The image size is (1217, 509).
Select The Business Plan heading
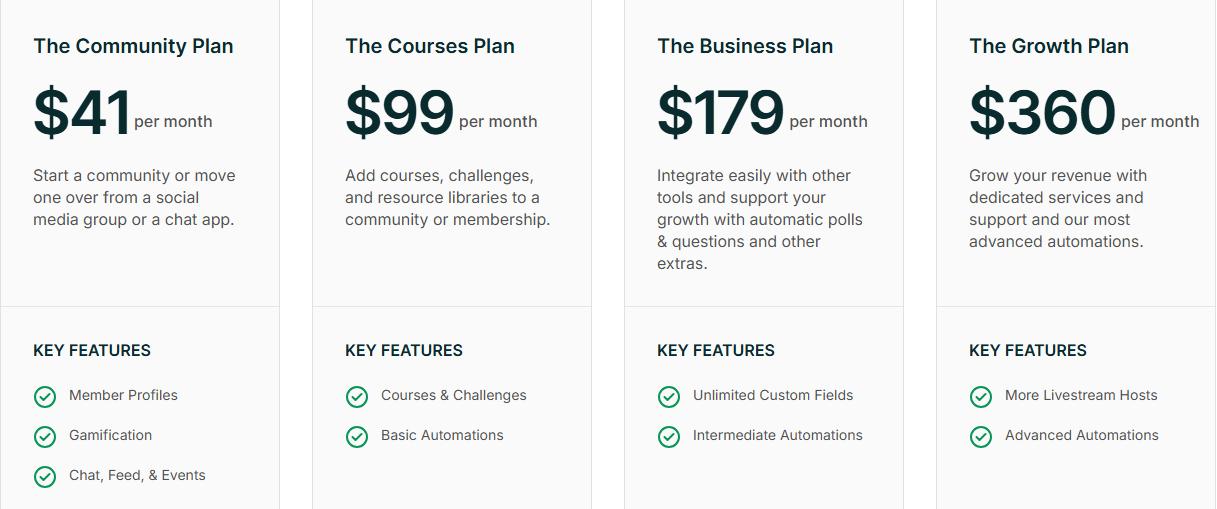click(x=745, y=46)
